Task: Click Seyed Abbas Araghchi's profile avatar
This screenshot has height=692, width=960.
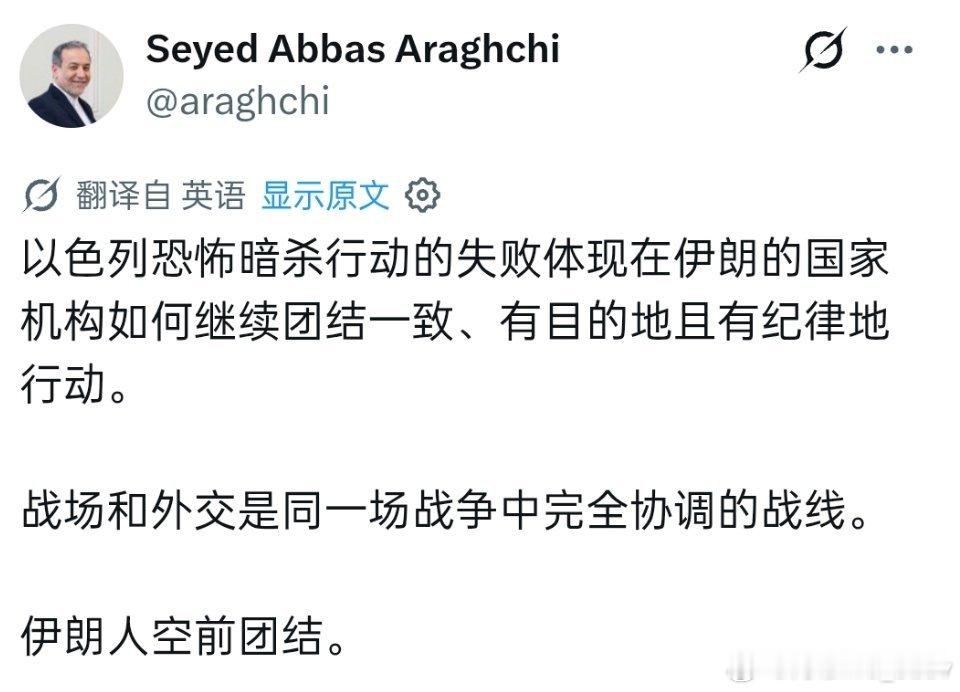Action: point(70,72)
